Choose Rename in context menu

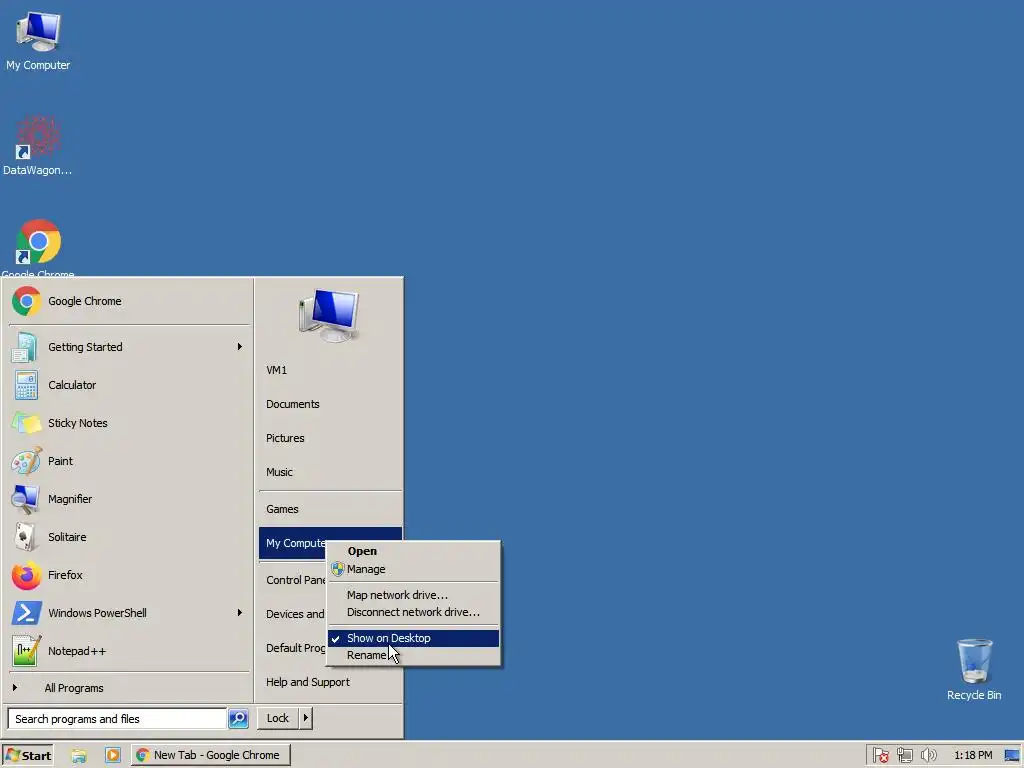coord(413,655)
